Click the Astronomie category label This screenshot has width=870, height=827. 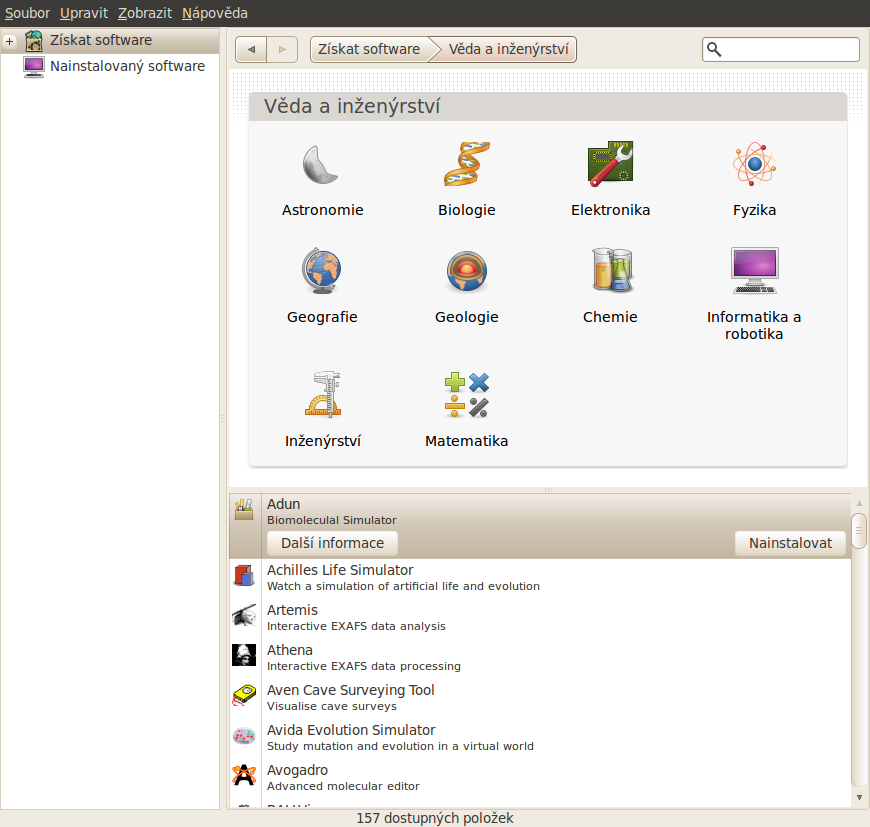[322, 210]
